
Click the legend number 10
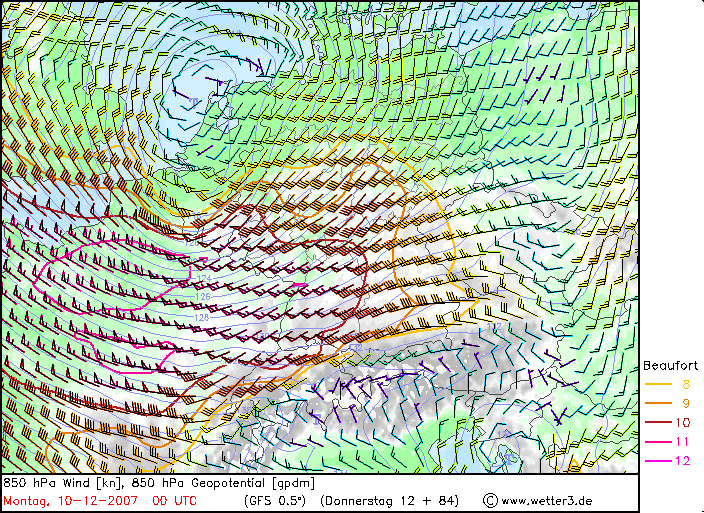[682, 422]
